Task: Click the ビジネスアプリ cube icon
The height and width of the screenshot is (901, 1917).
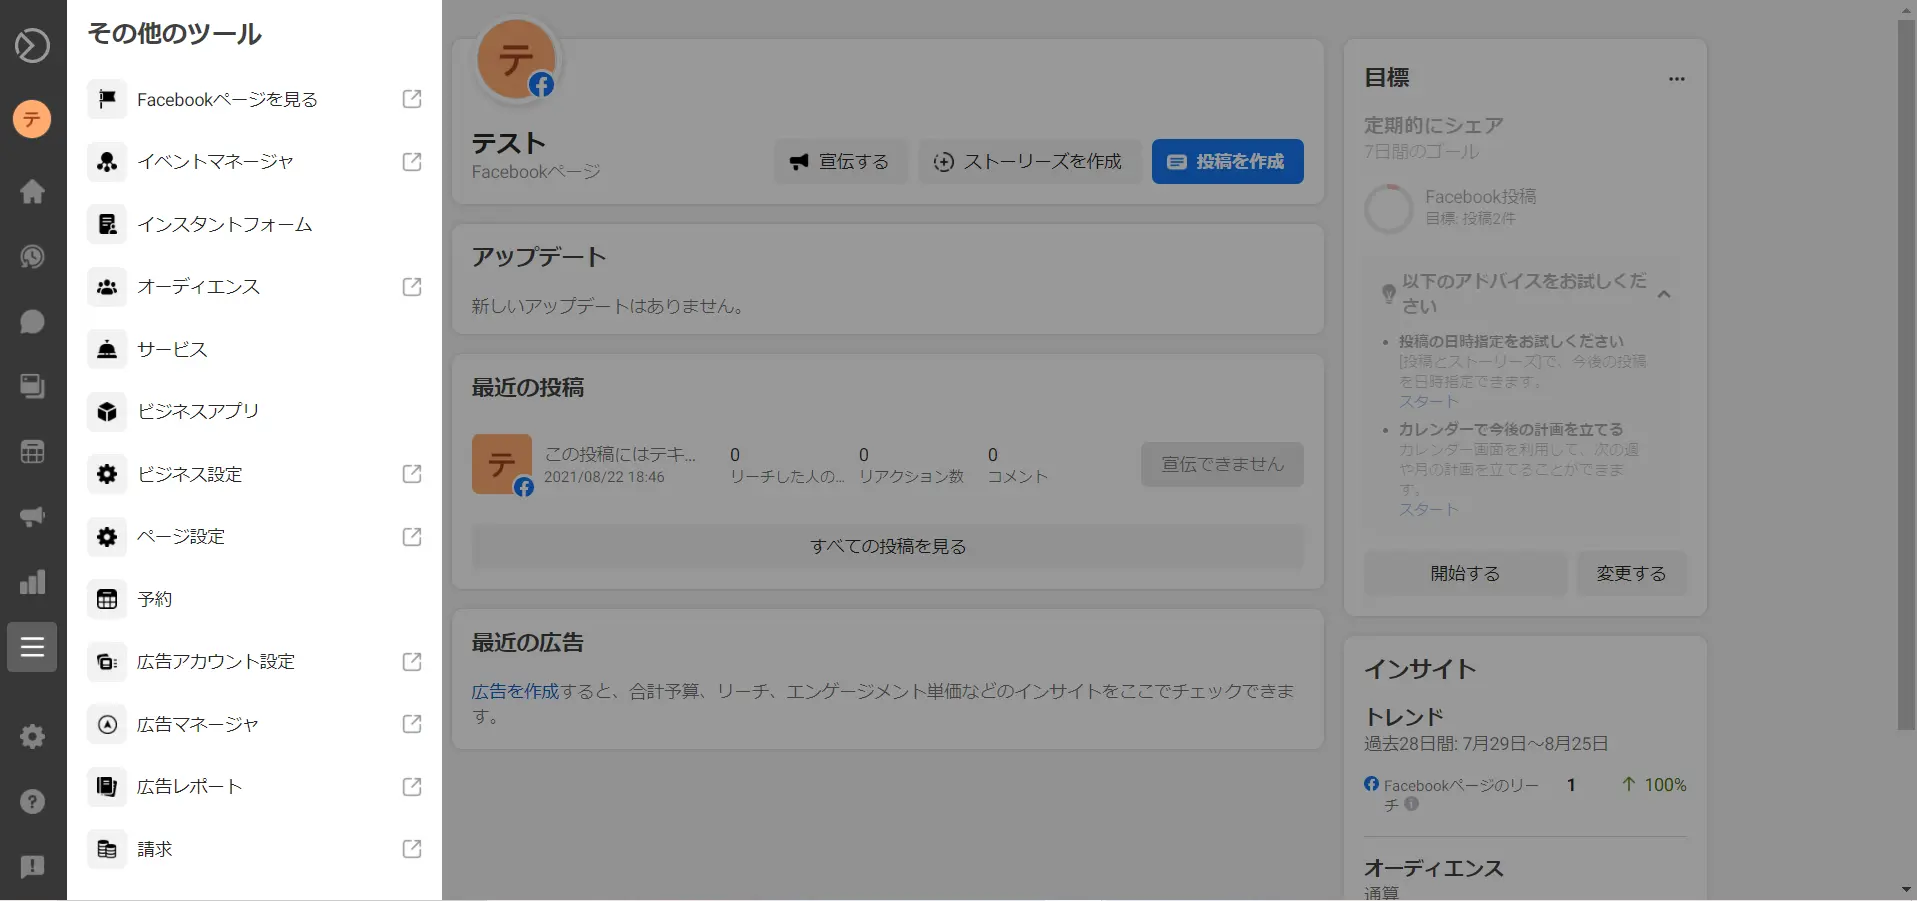Action: coord(107,411)
